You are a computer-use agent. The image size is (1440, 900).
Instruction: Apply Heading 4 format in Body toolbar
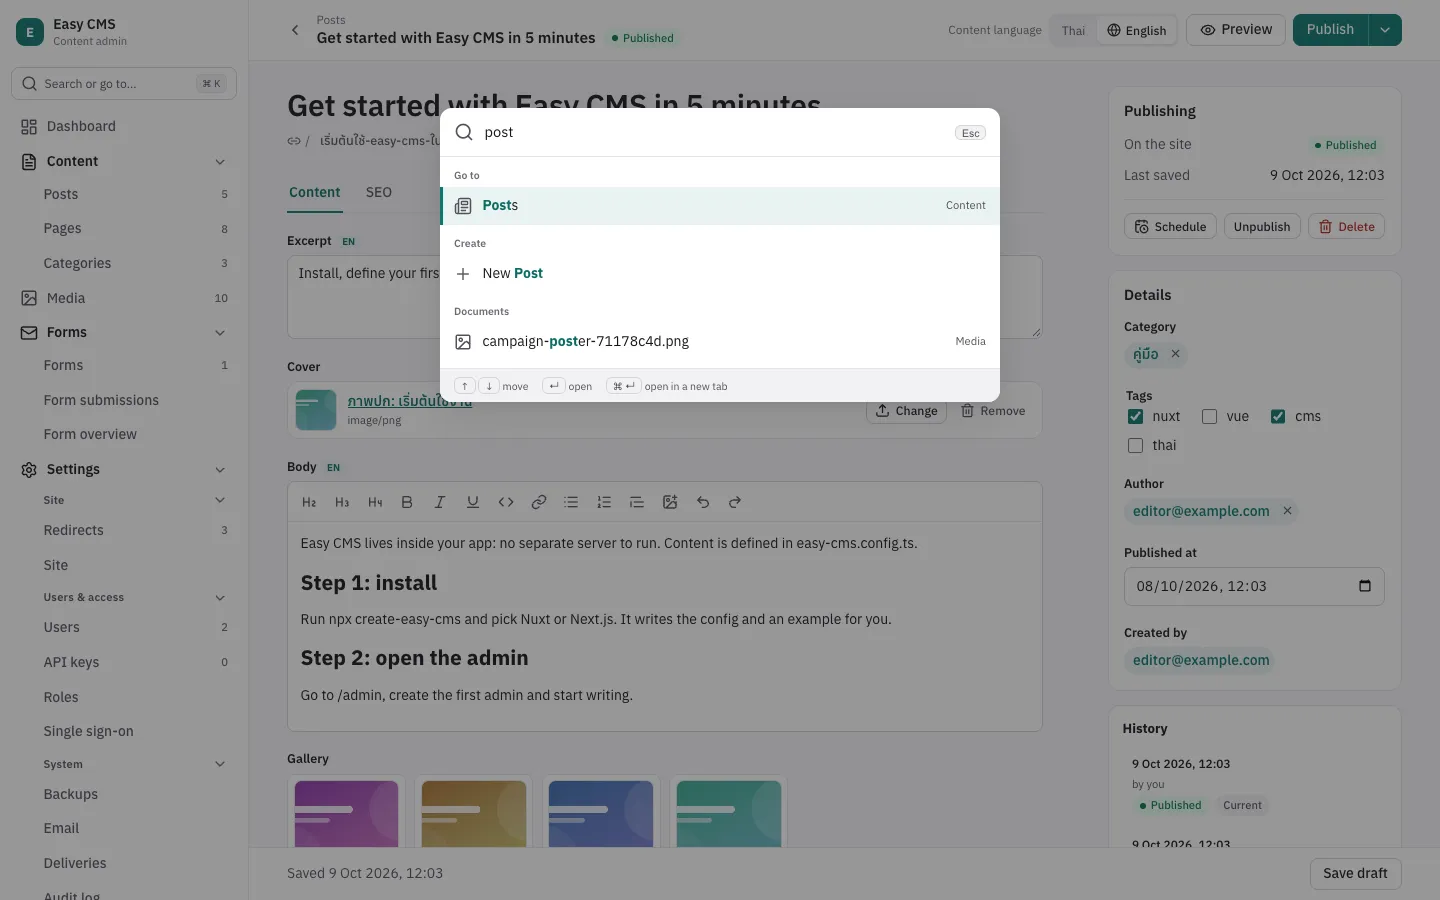pos(375,502)
